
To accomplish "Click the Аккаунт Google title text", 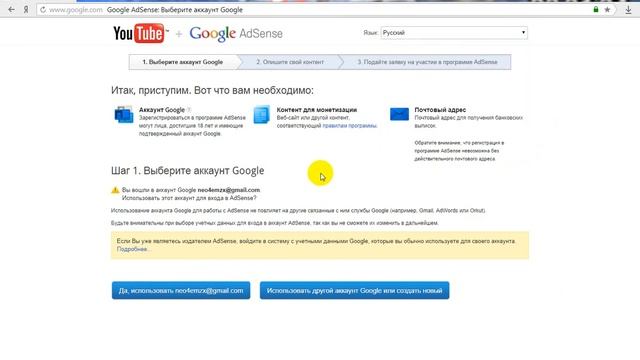I will click(x=162, y=110).
